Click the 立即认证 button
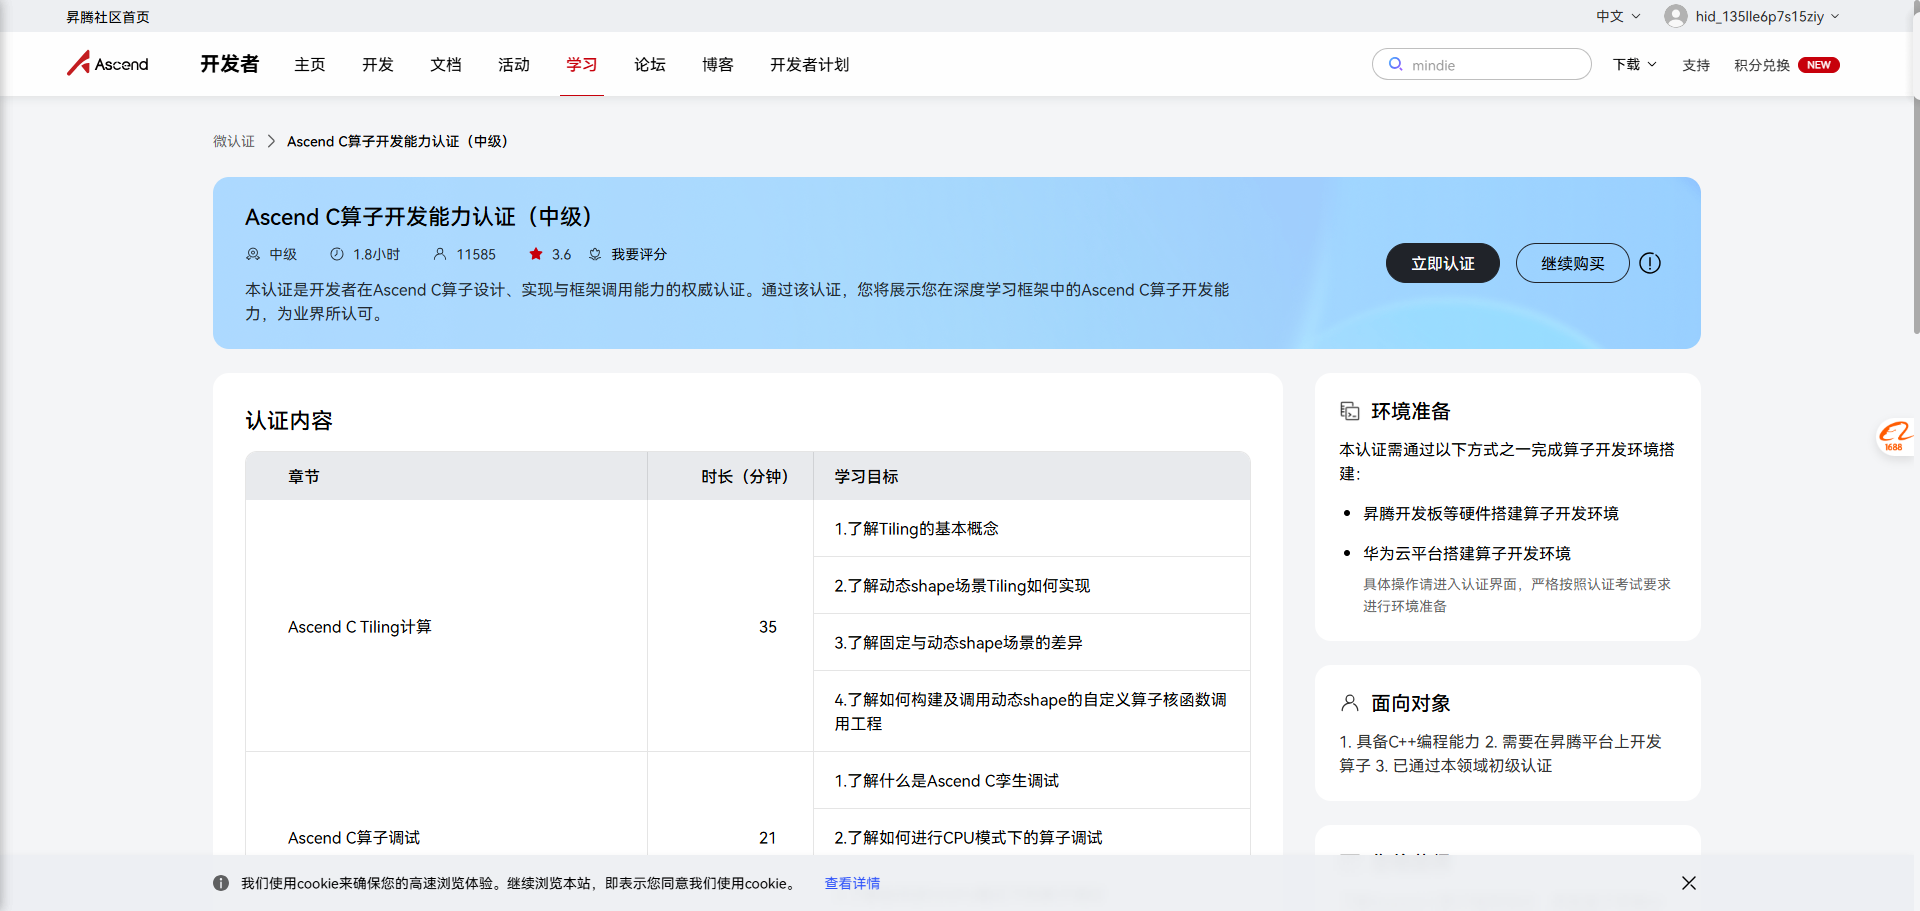Viewport: 1920px width, 911px height. pos(1443,263)
